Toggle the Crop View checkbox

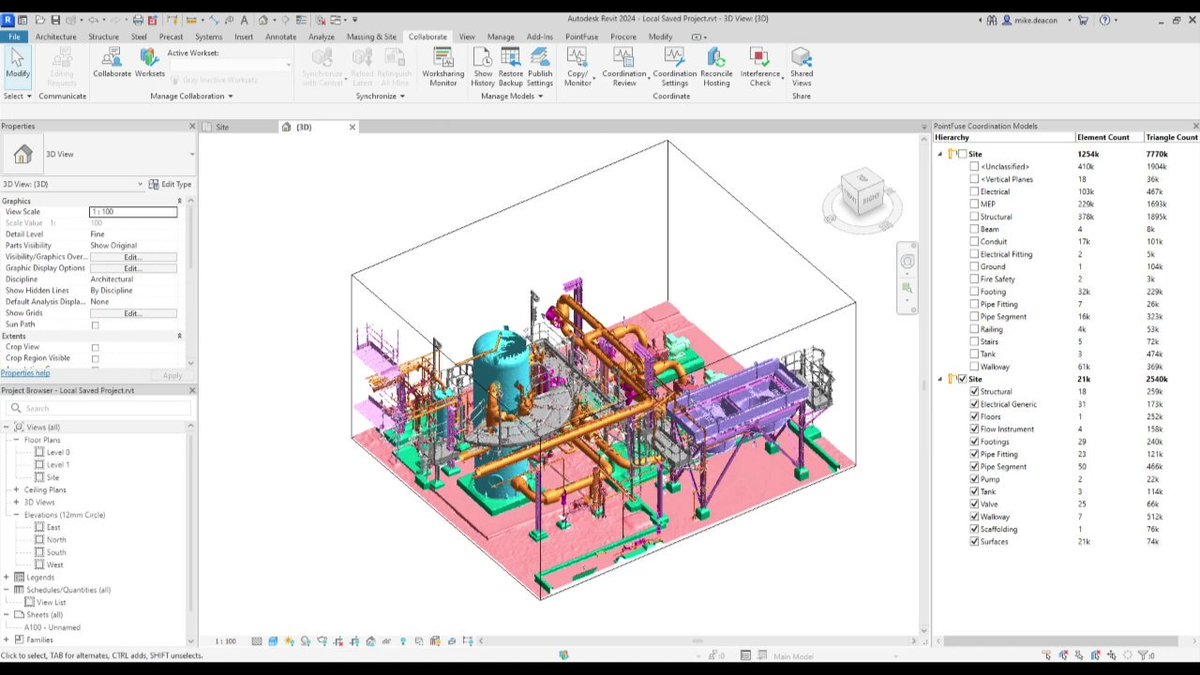96,348
